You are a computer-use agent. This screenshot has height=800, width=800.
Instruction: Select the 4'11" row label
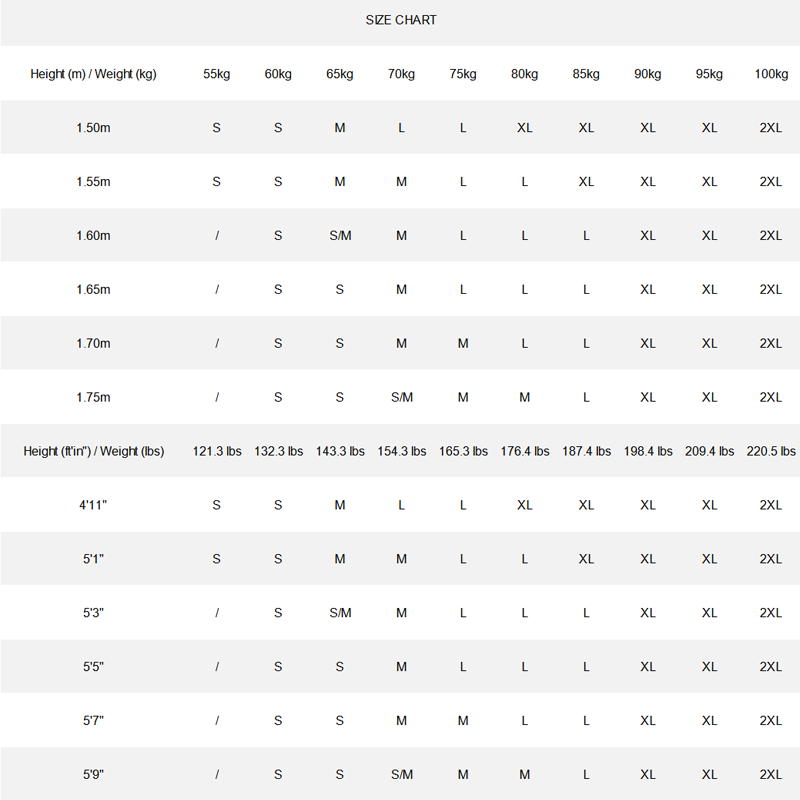[93, 505]
